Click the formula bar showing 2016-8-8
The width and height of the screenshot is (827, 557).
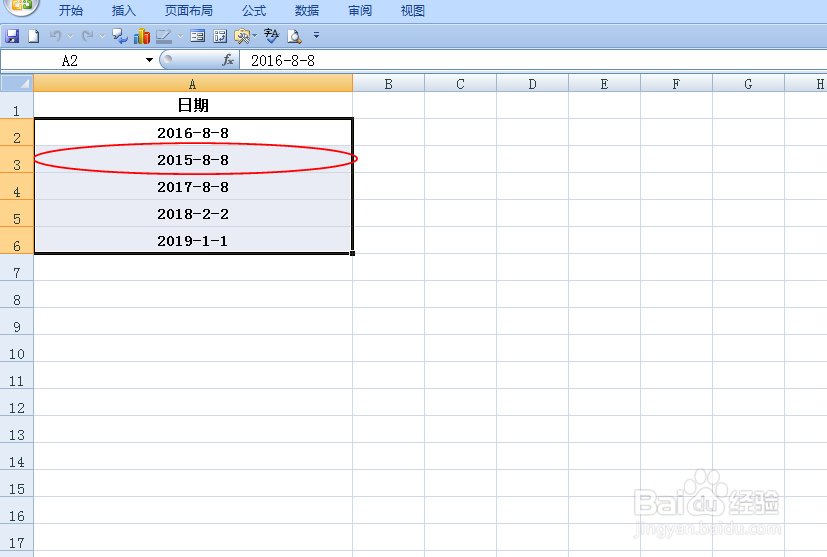[x=533, y=60]
